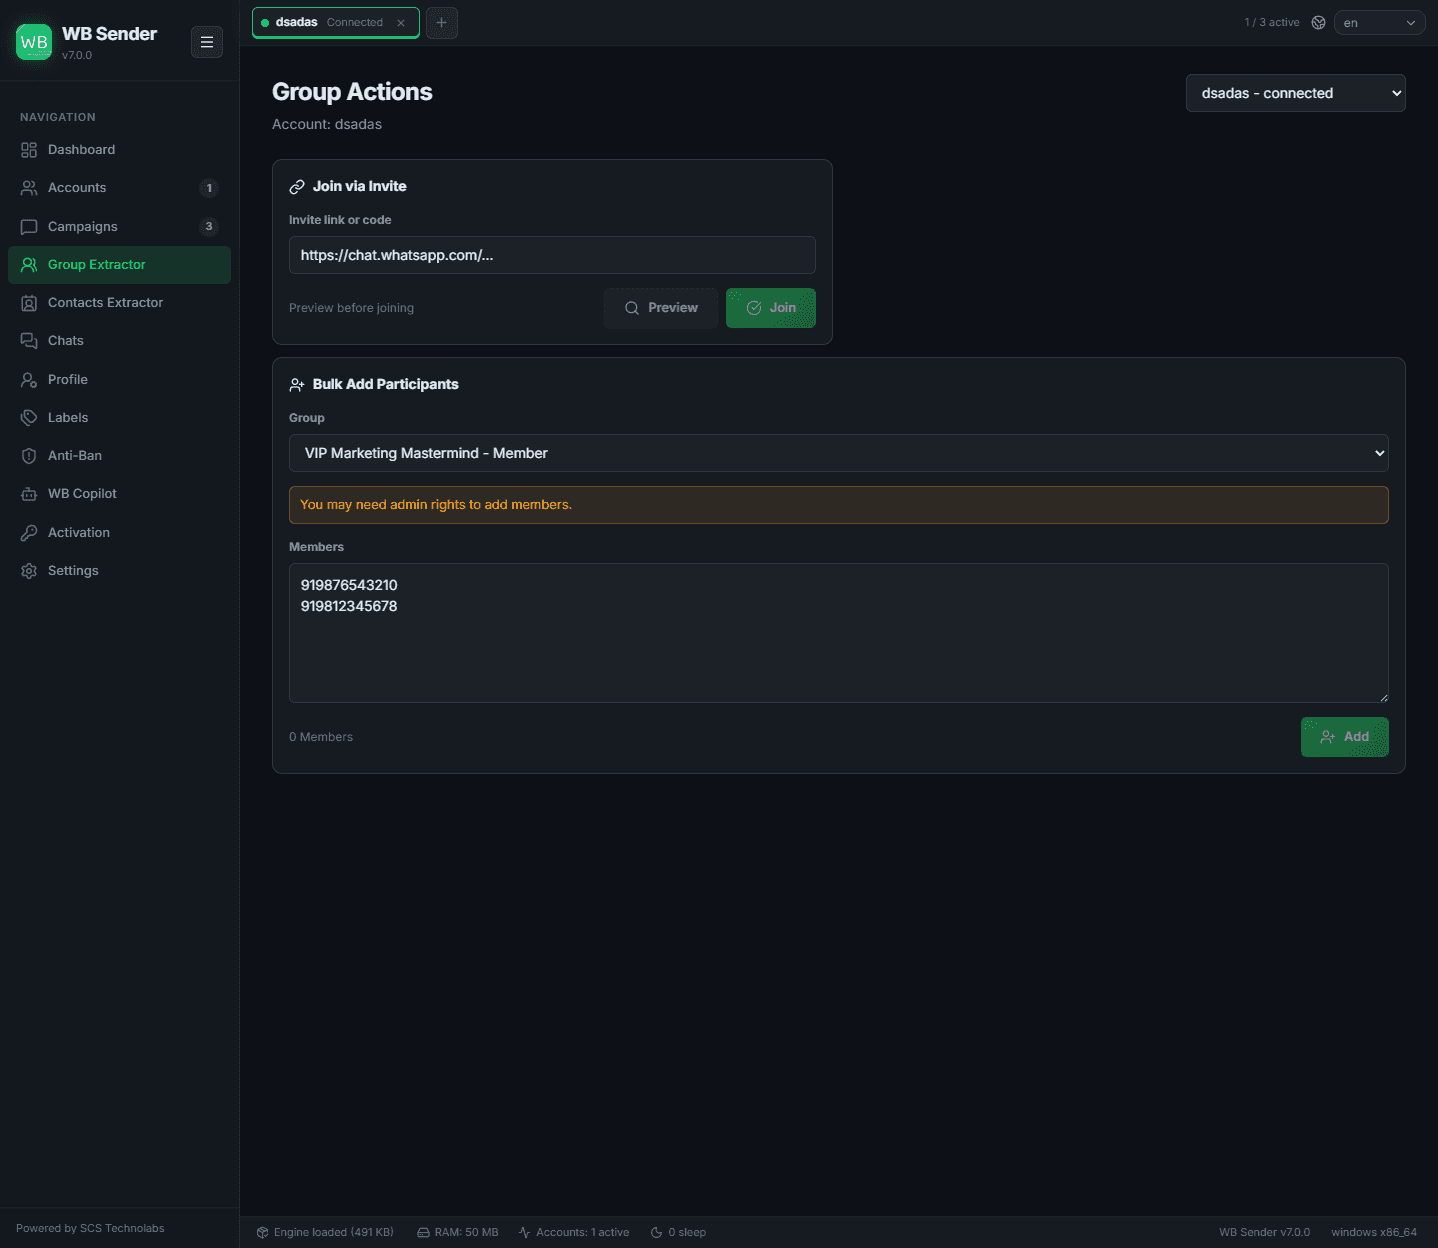Image resolution: width=1438 pixels, height=1248 pixels.
Task: Click the Profile person icon
Action: tap(29, 380)
